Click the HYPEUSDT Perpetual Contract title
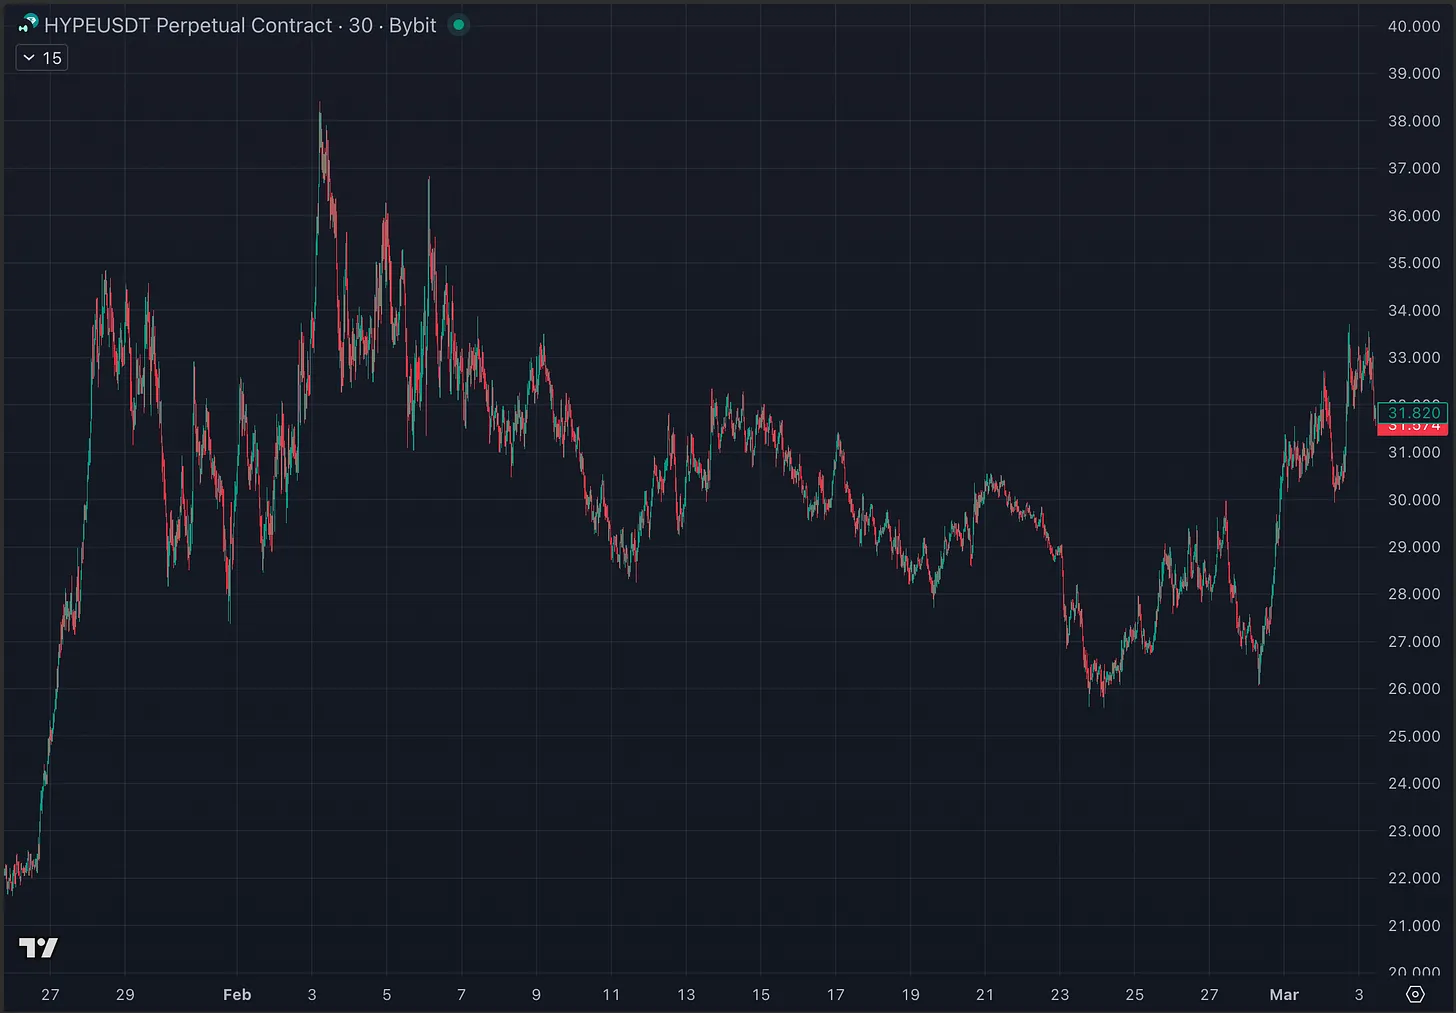The width and height of the screenshot is (1456, 1013). 188,25
